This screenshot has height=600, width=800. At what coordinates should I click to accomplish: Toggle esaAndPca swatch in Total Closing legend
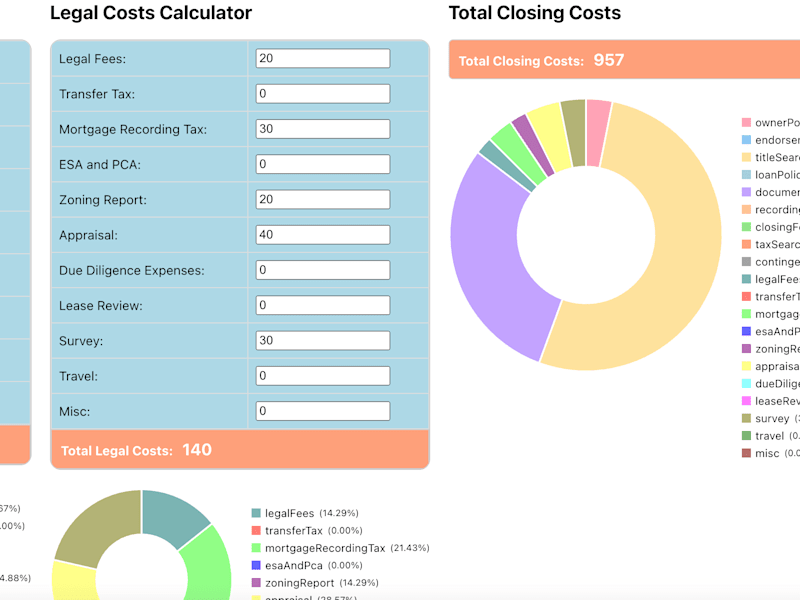click(x=746, y=331)
